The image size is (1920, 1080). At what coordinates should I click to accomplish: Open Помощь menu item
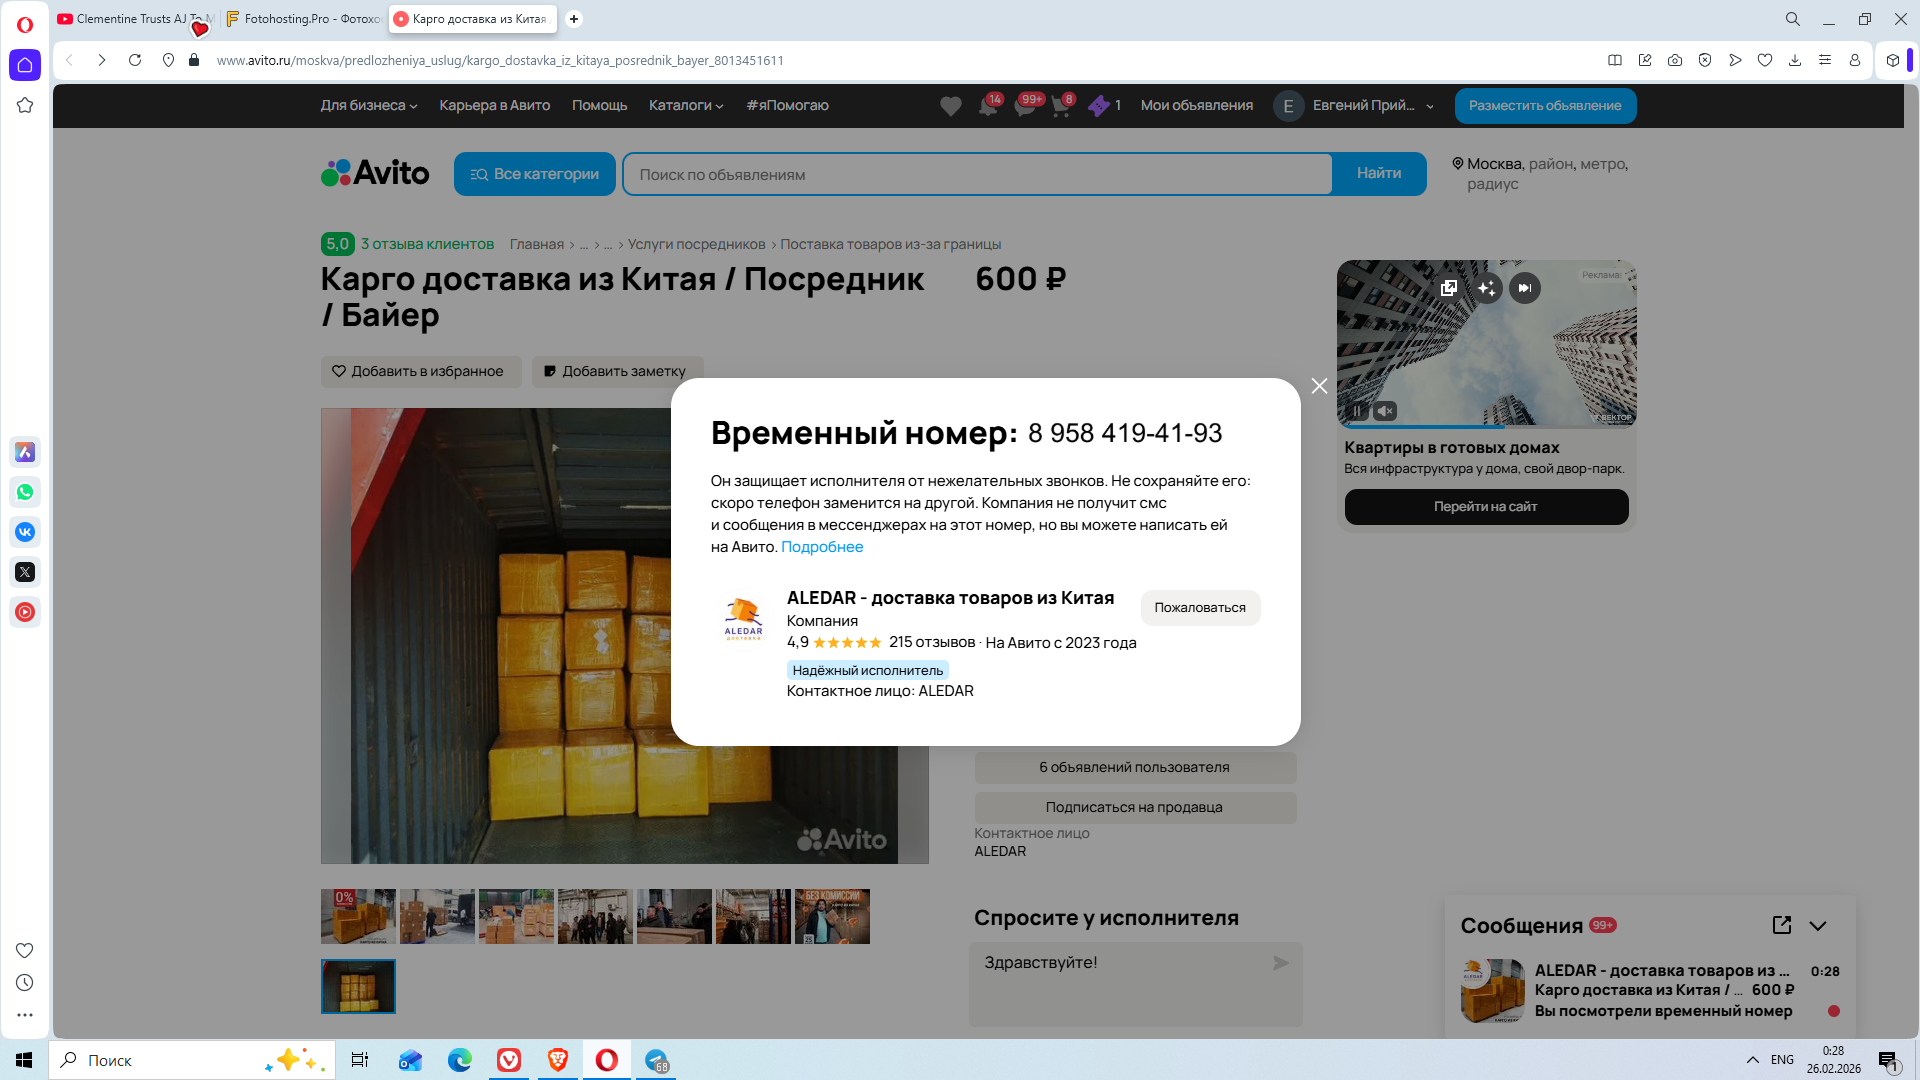[x=599, y=106]
